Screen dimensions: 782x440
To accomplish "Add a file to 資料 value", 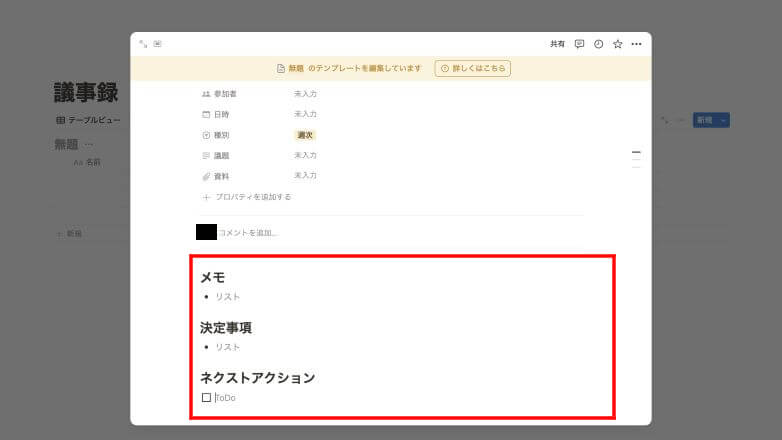I will tap(305, 176).
